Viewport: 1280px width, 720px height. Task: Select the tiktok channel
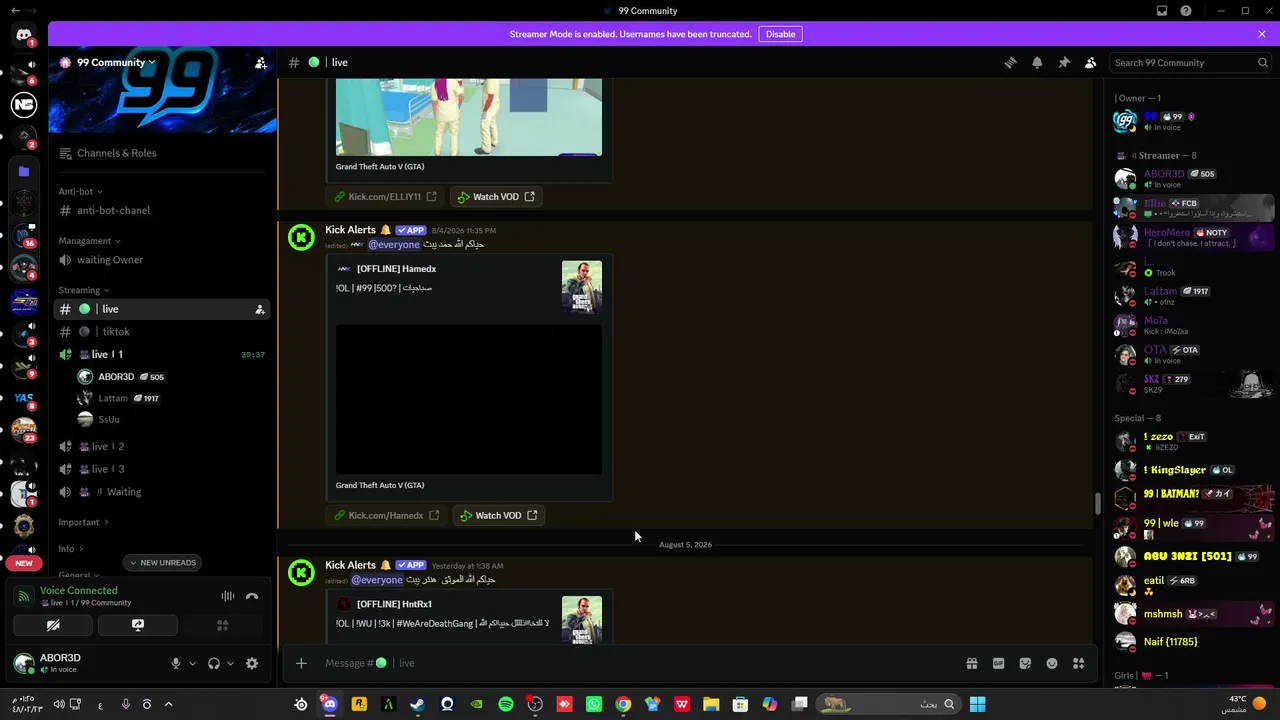coord(162,332)
